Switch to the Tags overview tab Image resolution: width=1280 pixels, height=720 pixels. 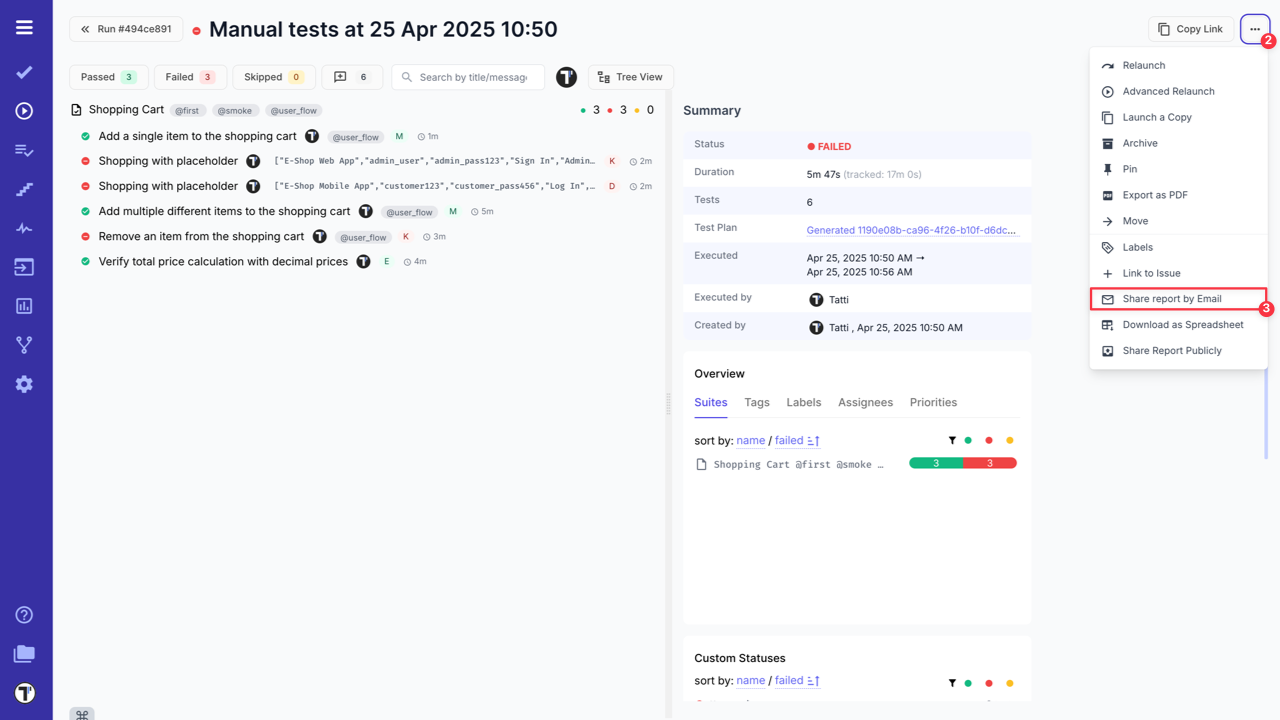tap(757, 402)
